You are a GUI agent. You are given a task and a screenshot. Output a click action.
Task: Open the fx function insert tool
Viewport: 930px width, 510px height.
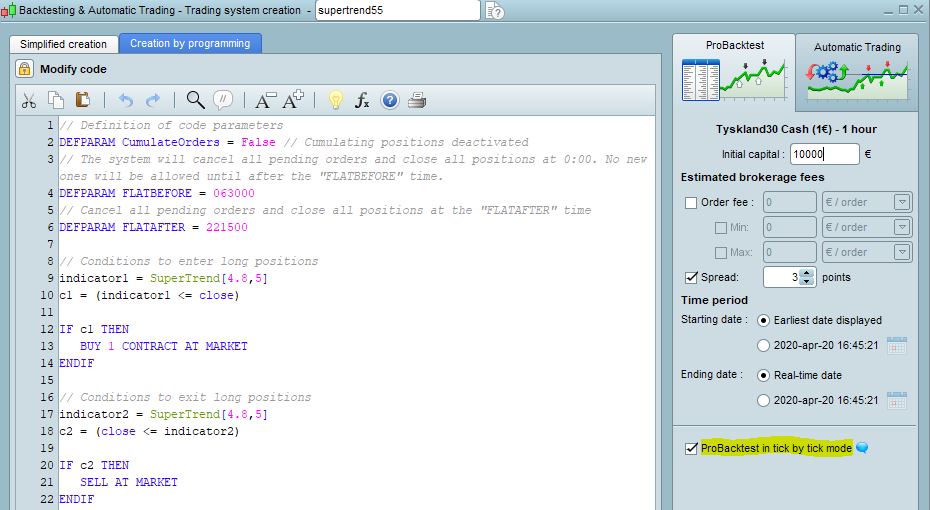click(x=362, y=100)
